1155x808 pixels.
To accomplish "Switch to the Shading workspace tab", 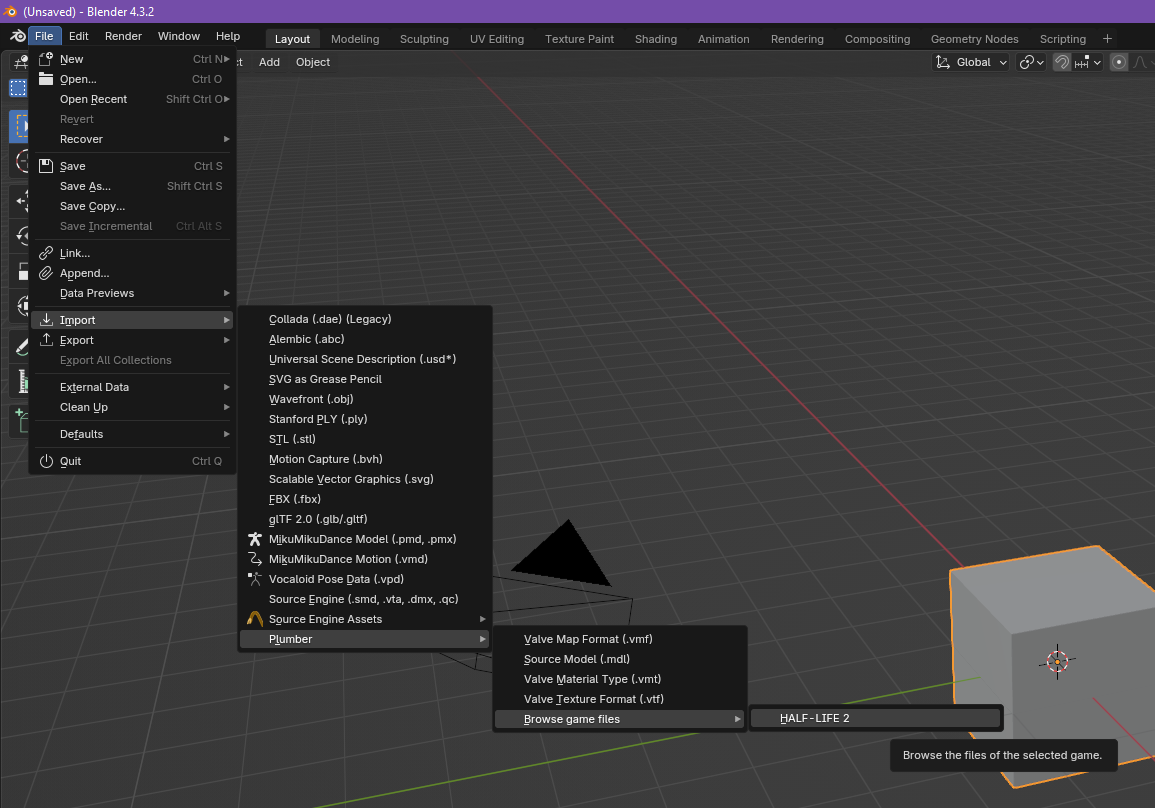I will [655, 39].
